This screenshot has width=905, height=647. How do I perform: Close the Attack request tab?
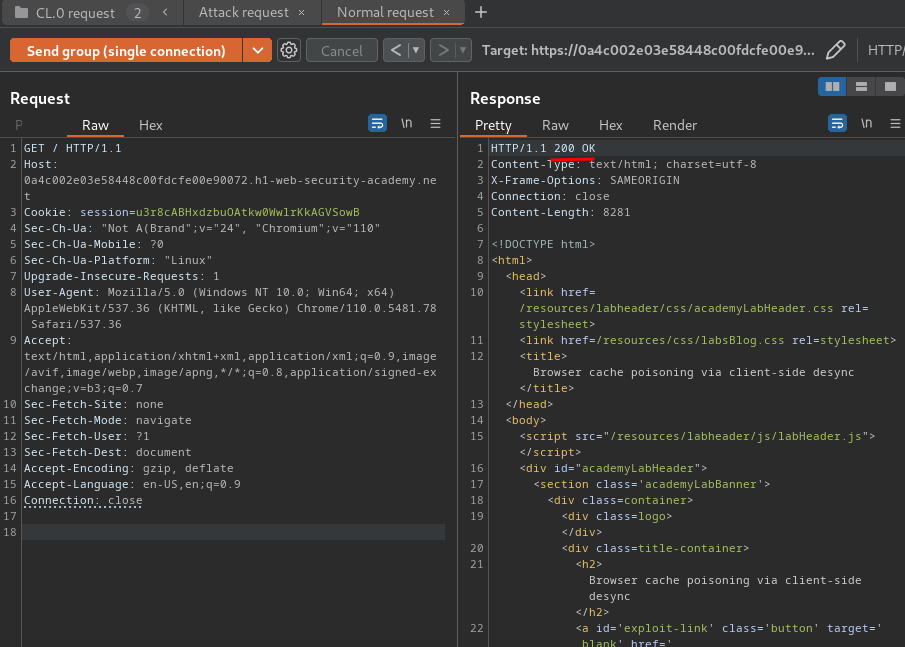301,12
